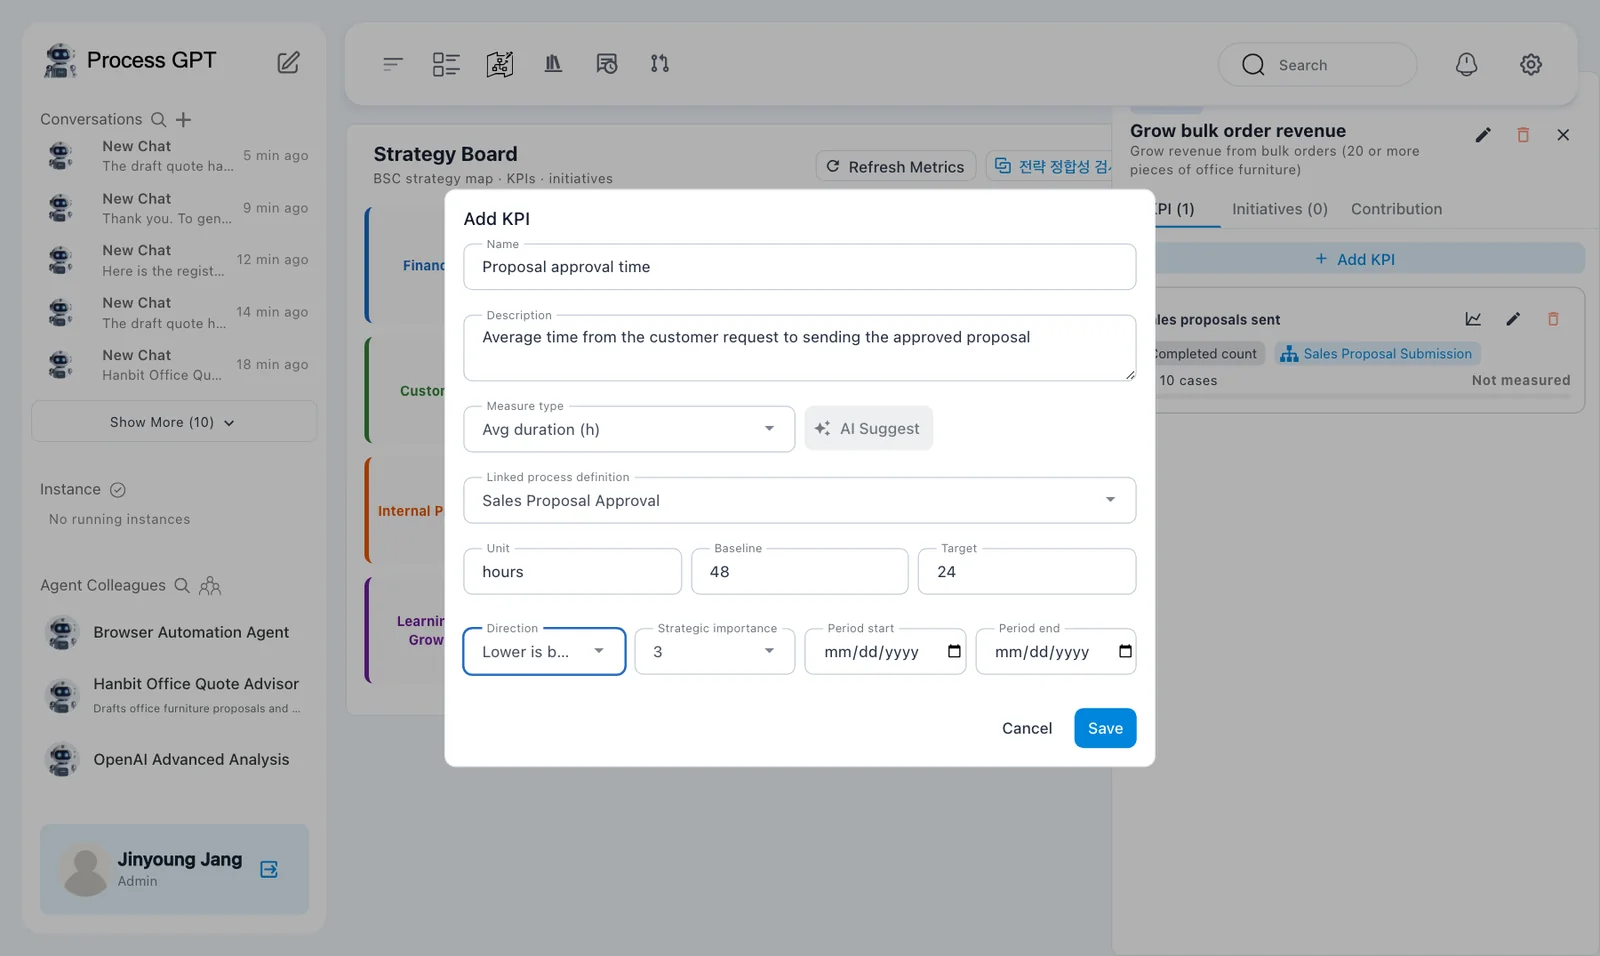This screenshot has height=956, width=1600.
Task: Open the Linked process definition dropdown
Action: pyautogui.click(x=800, y=500)
